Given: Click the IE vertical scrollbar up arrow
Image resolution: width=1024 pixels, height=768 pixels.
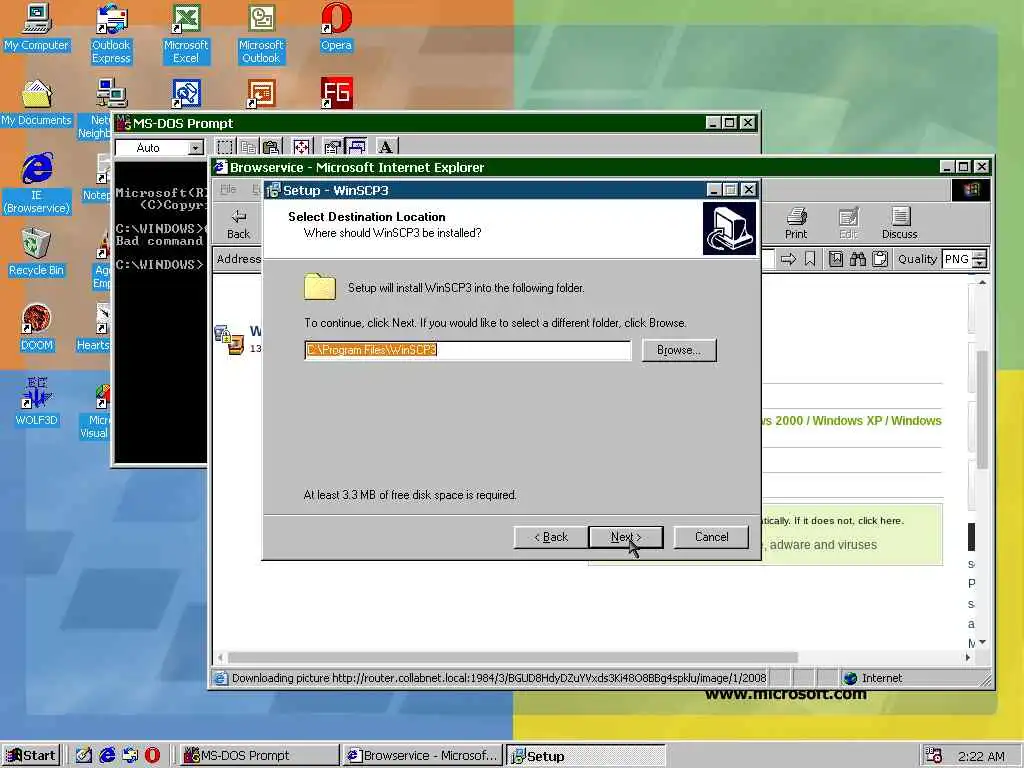Looking at the screenshot, I should click(x=982, y=283).
